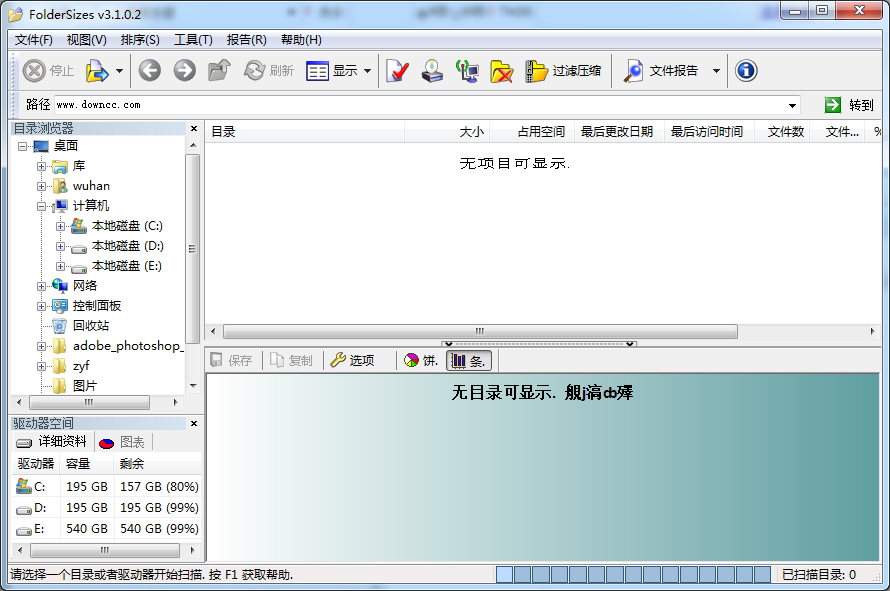This screenshot has height=591, width=890.
Task: Open the path address bar dropdown
Action: (x=794, y=104)
